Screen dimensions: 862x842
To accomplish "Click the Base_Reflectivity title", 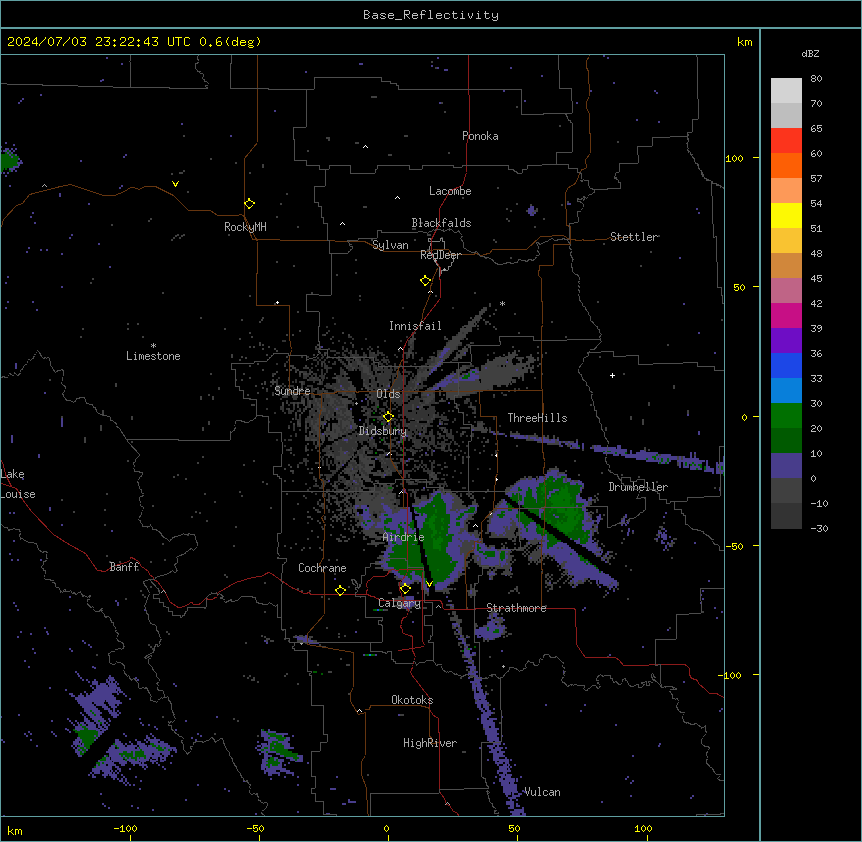I will [x=431, y=15].
